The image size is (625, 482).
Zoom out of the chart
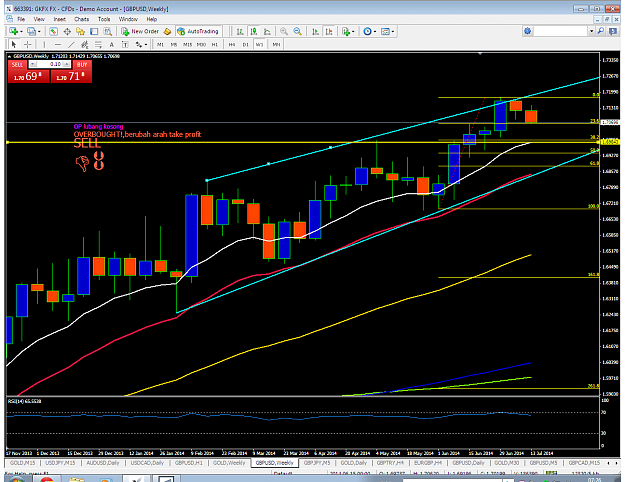point(297,31)
